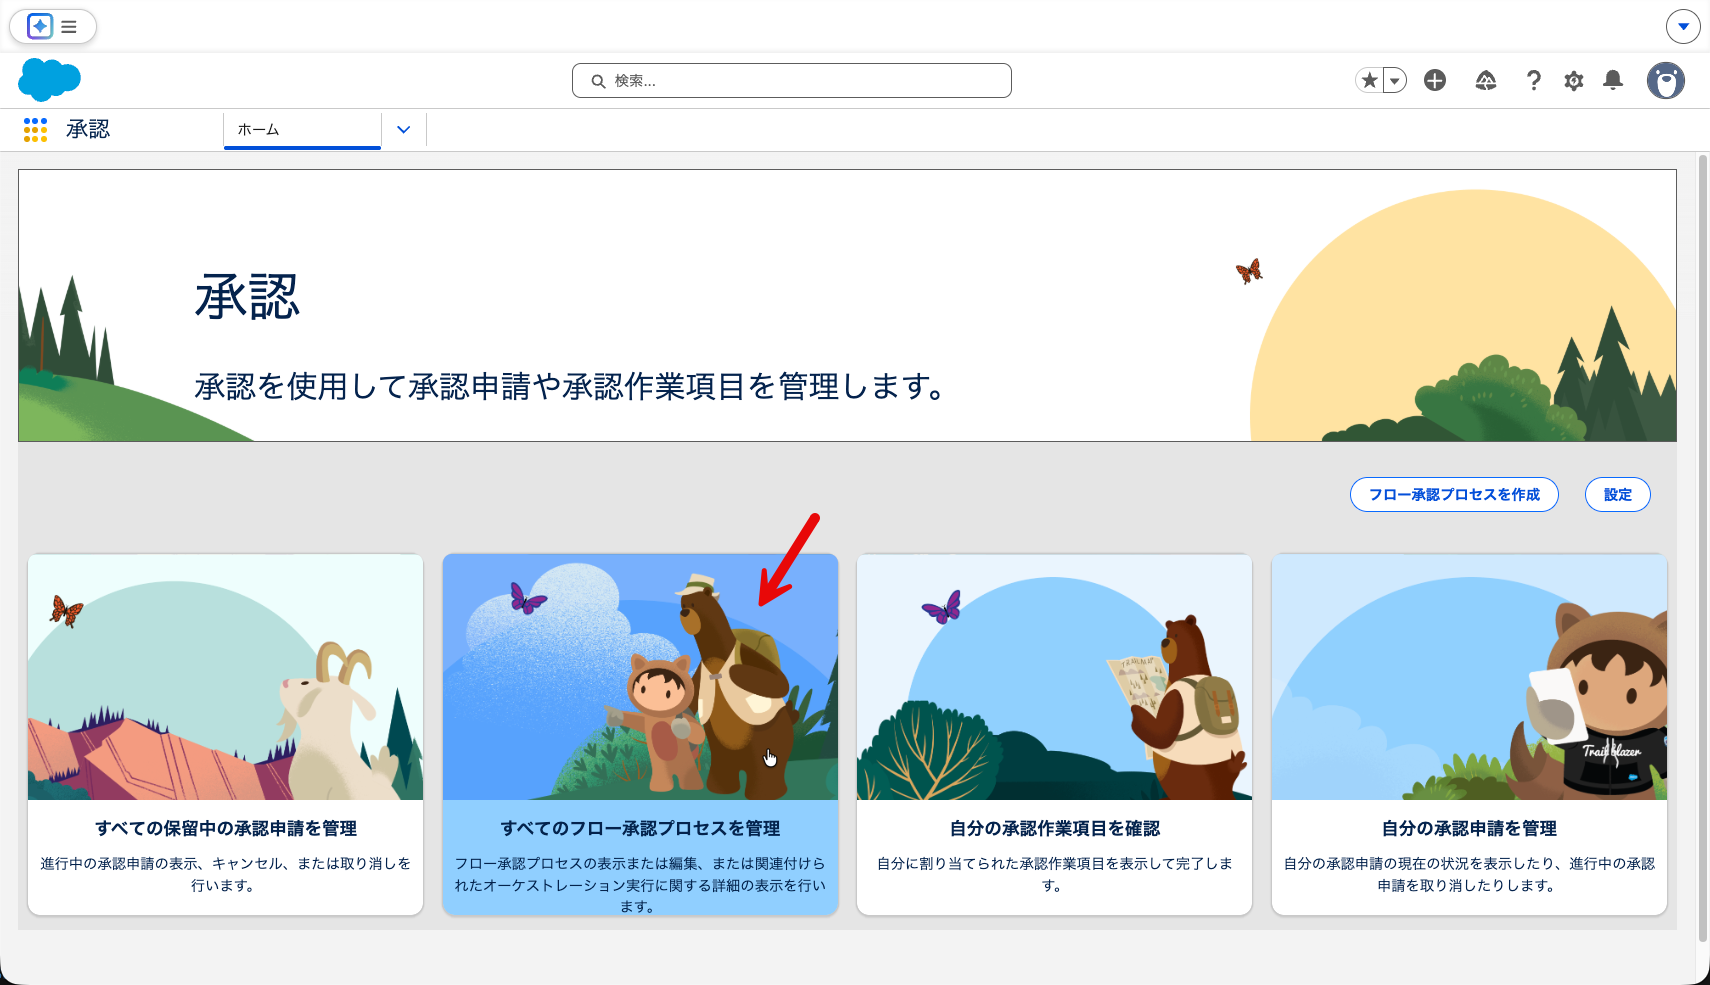The image size is (1710, 985).
Task: Open the Trailhead guidance icon
Action: [x=1486, y=80]
